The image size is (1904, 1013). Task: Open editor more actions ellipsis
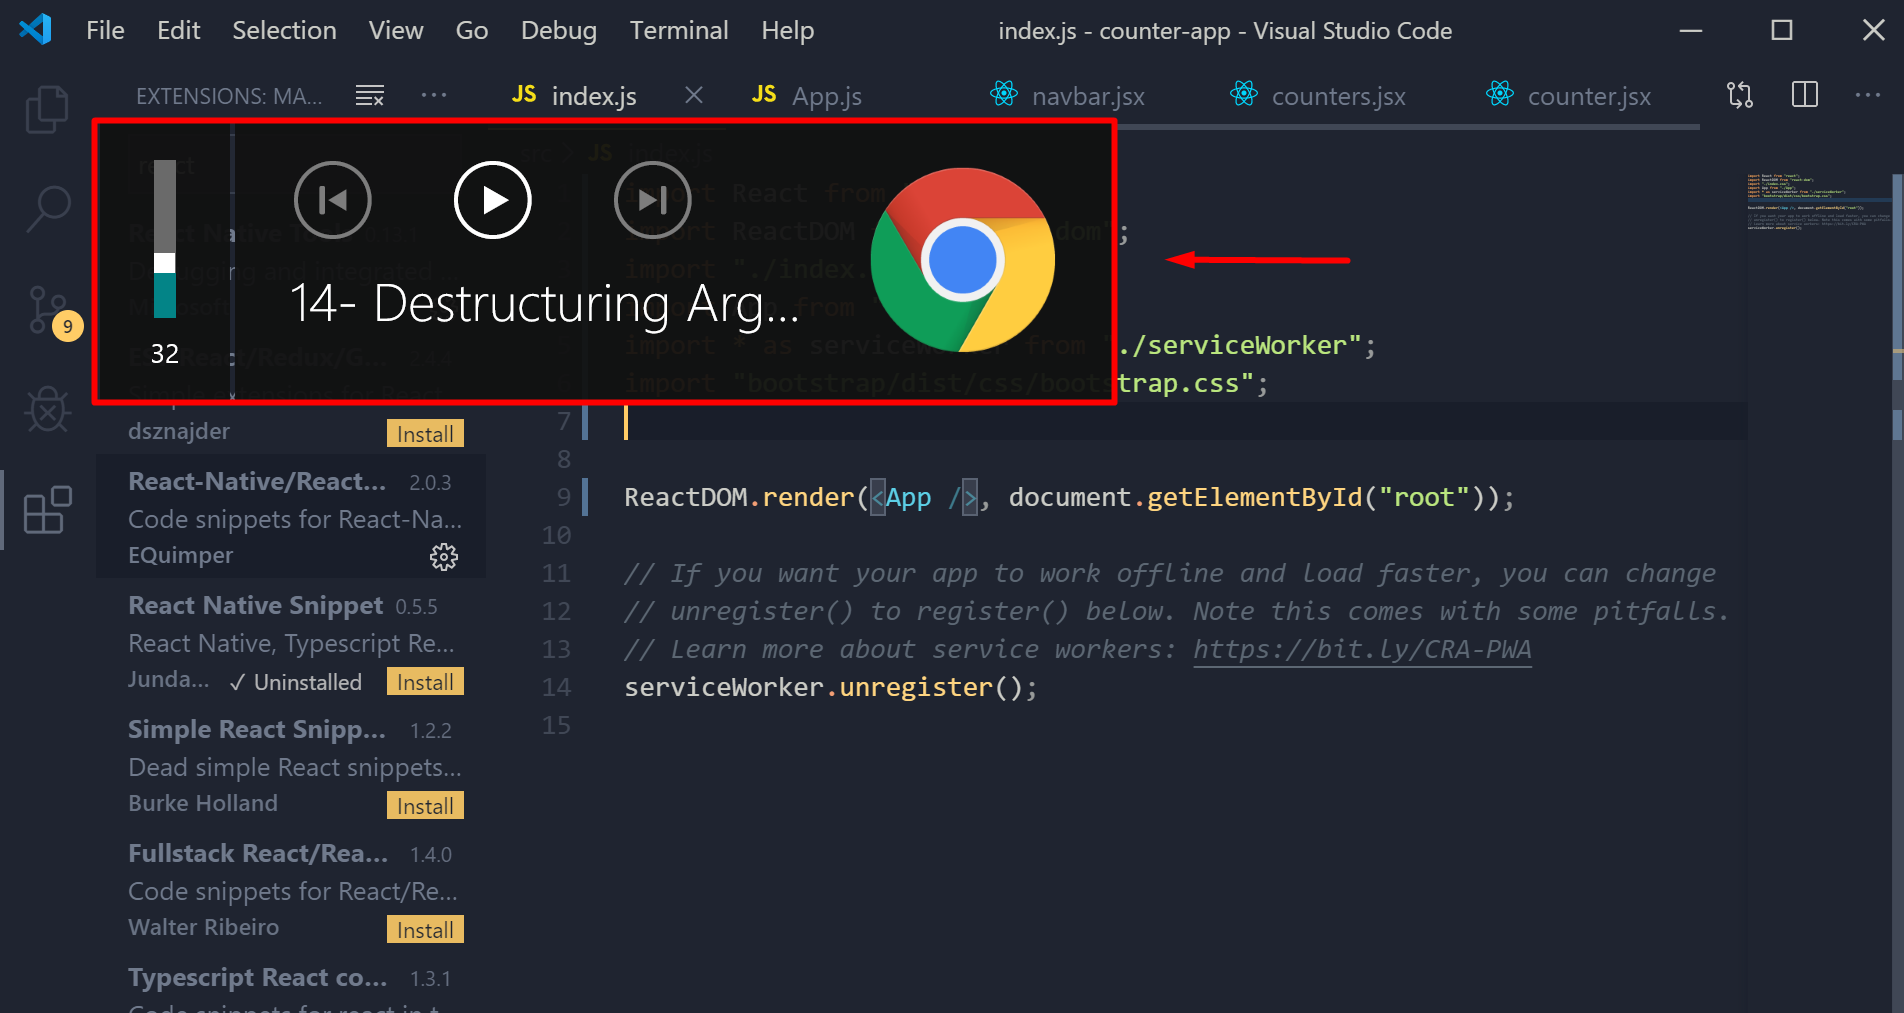click(1868, 95)
